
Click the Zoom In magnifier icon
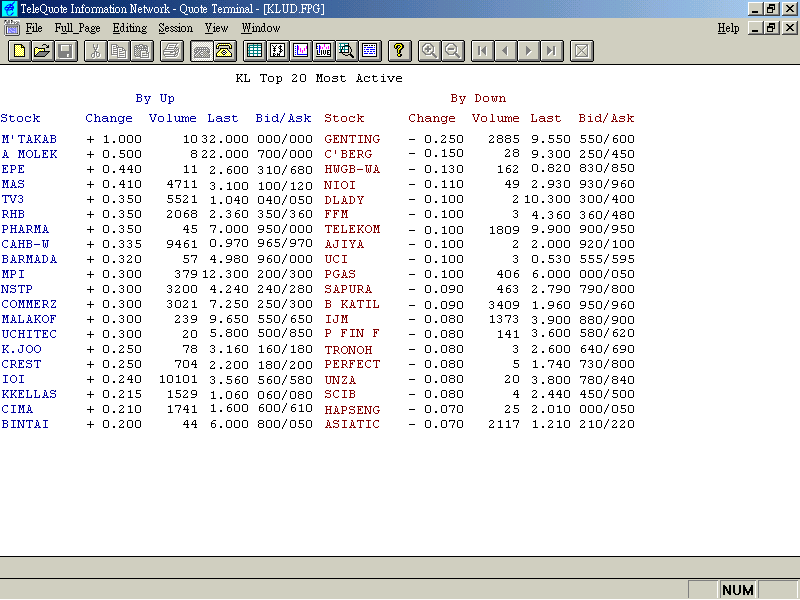click(429, 51)
